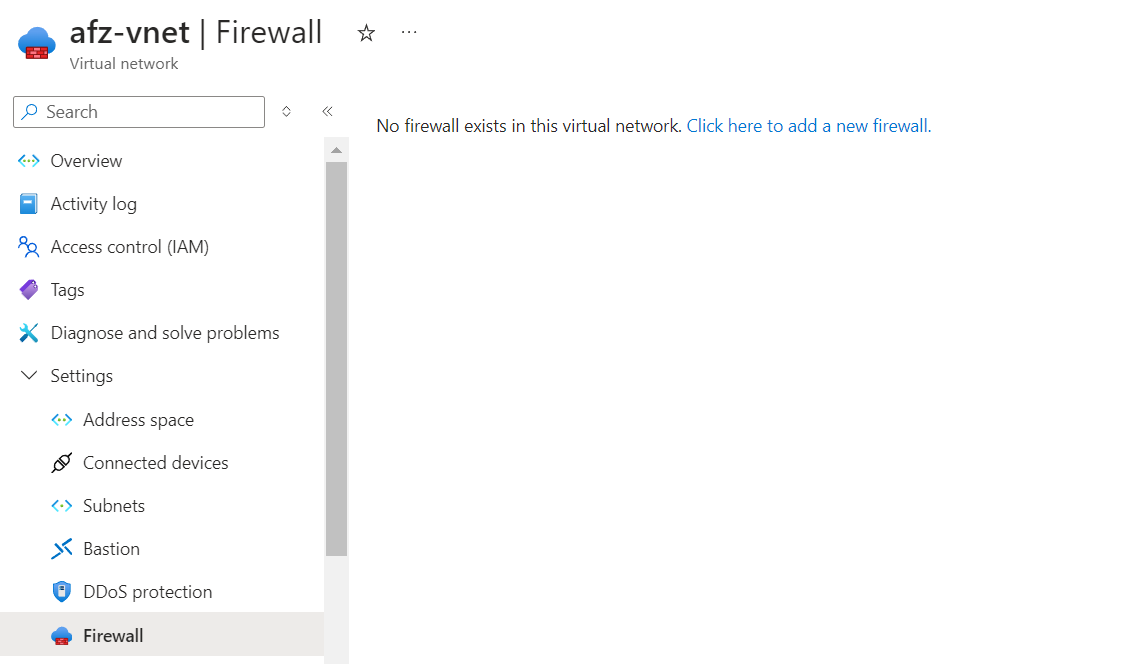Collapse the Settings section chevron

coord(29,376)
